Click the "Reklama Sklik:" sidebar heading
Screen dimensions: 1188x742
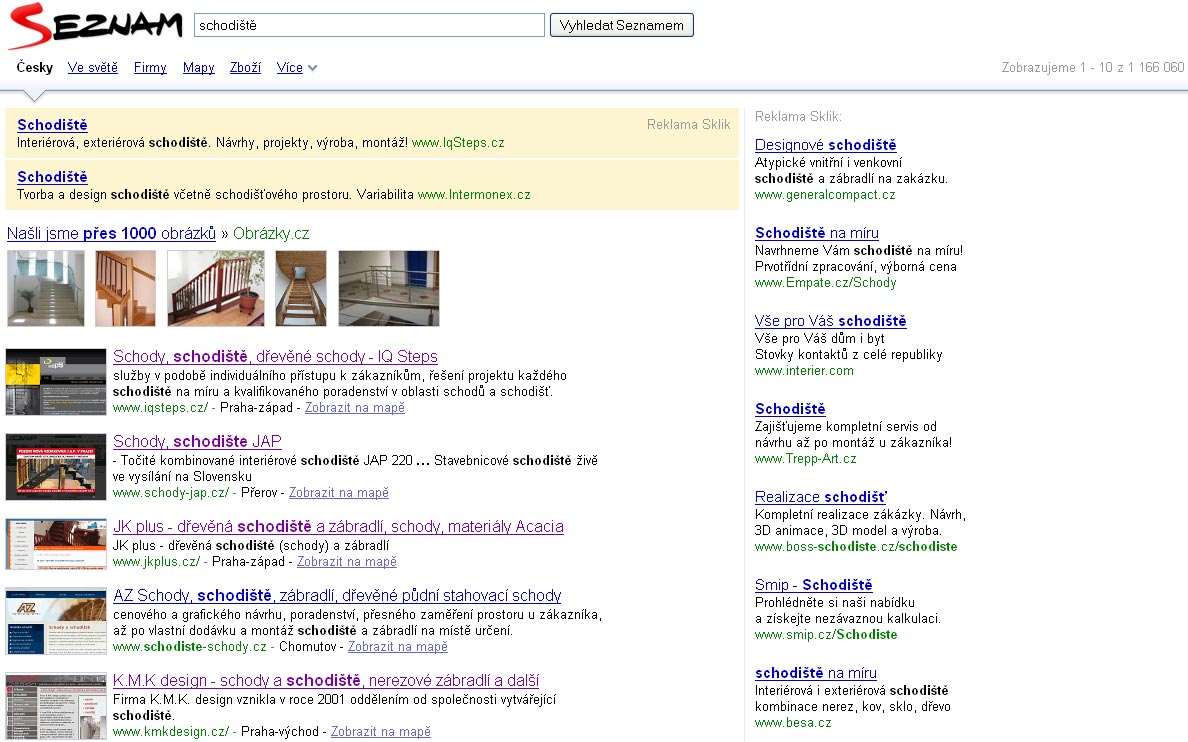tap(799, 116)
